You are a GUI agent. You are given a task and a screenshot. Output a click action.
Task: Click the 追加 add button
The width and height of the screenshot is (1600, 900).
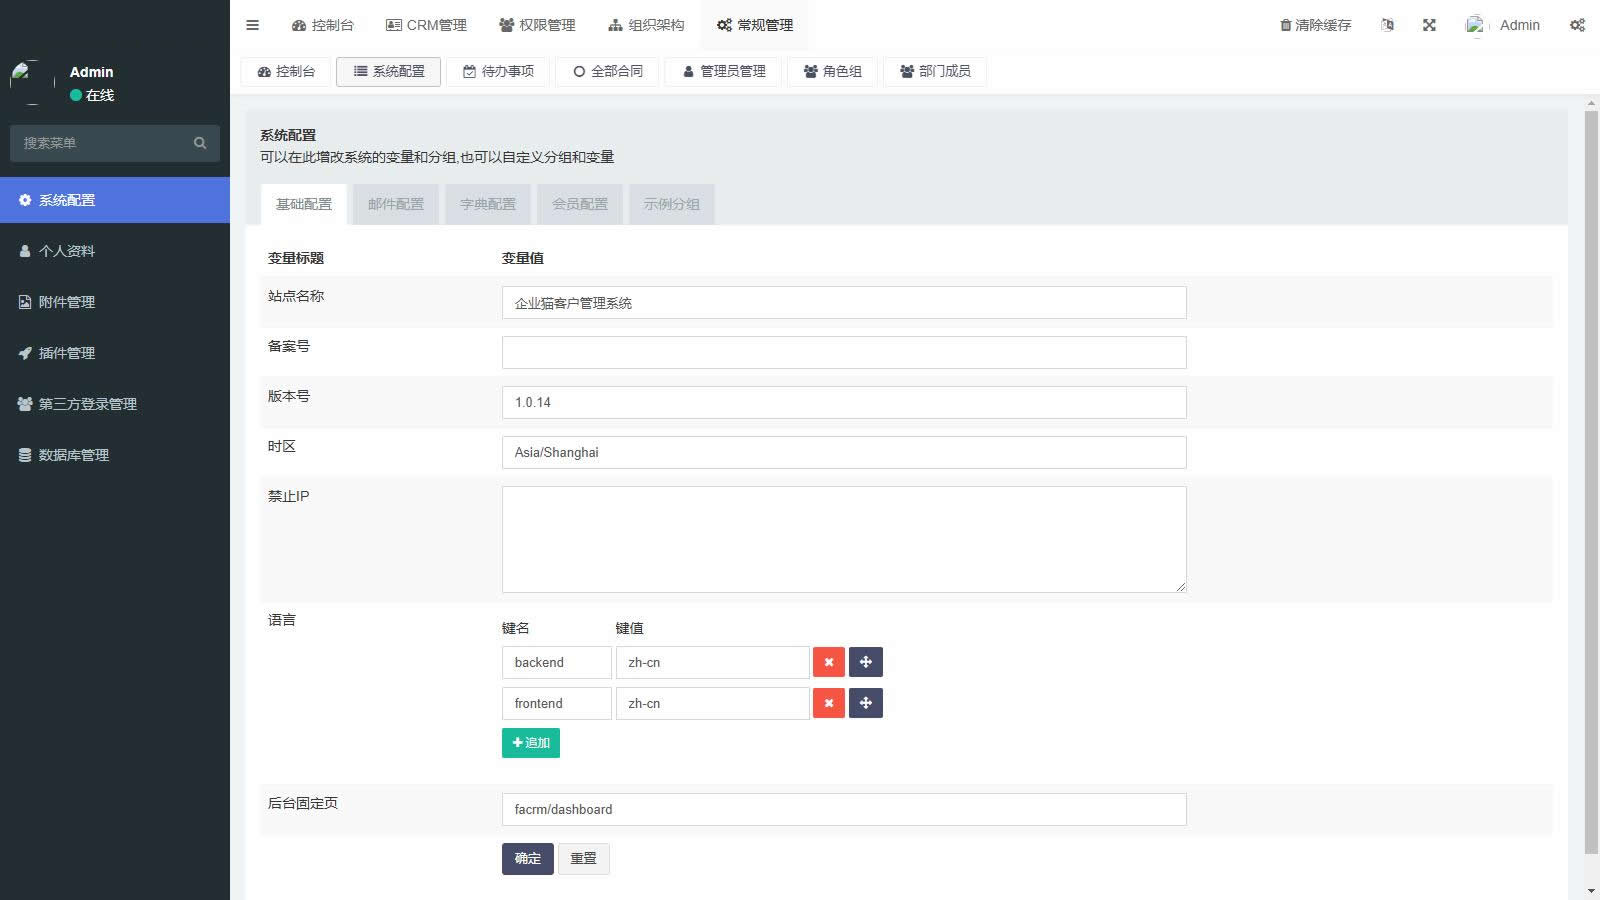tap(530, 742)
